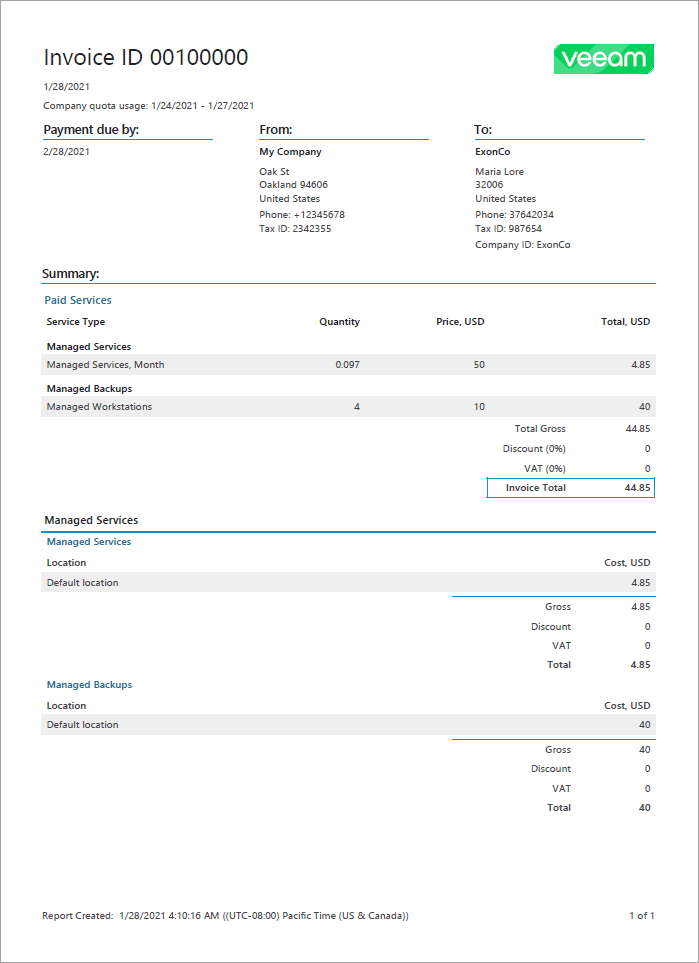Screen dimensions: 699x963
Task: Click the My Company sender name
Action: pyautogui.click(x=290, y=152)
